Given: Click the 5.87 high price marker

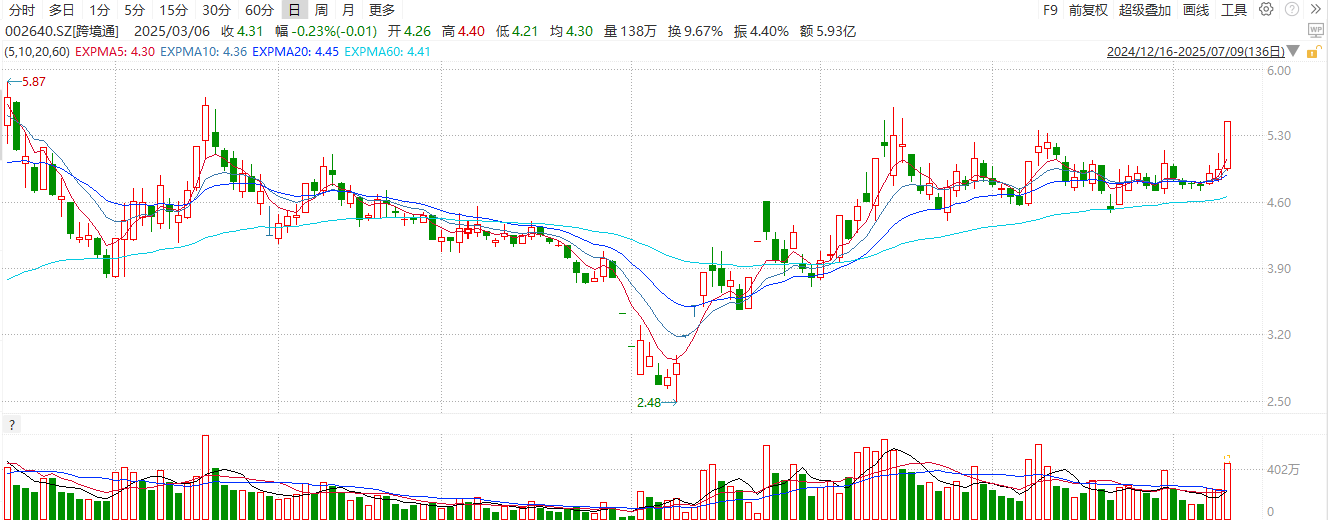Looking at the screenshot, I should click(34, 82).
